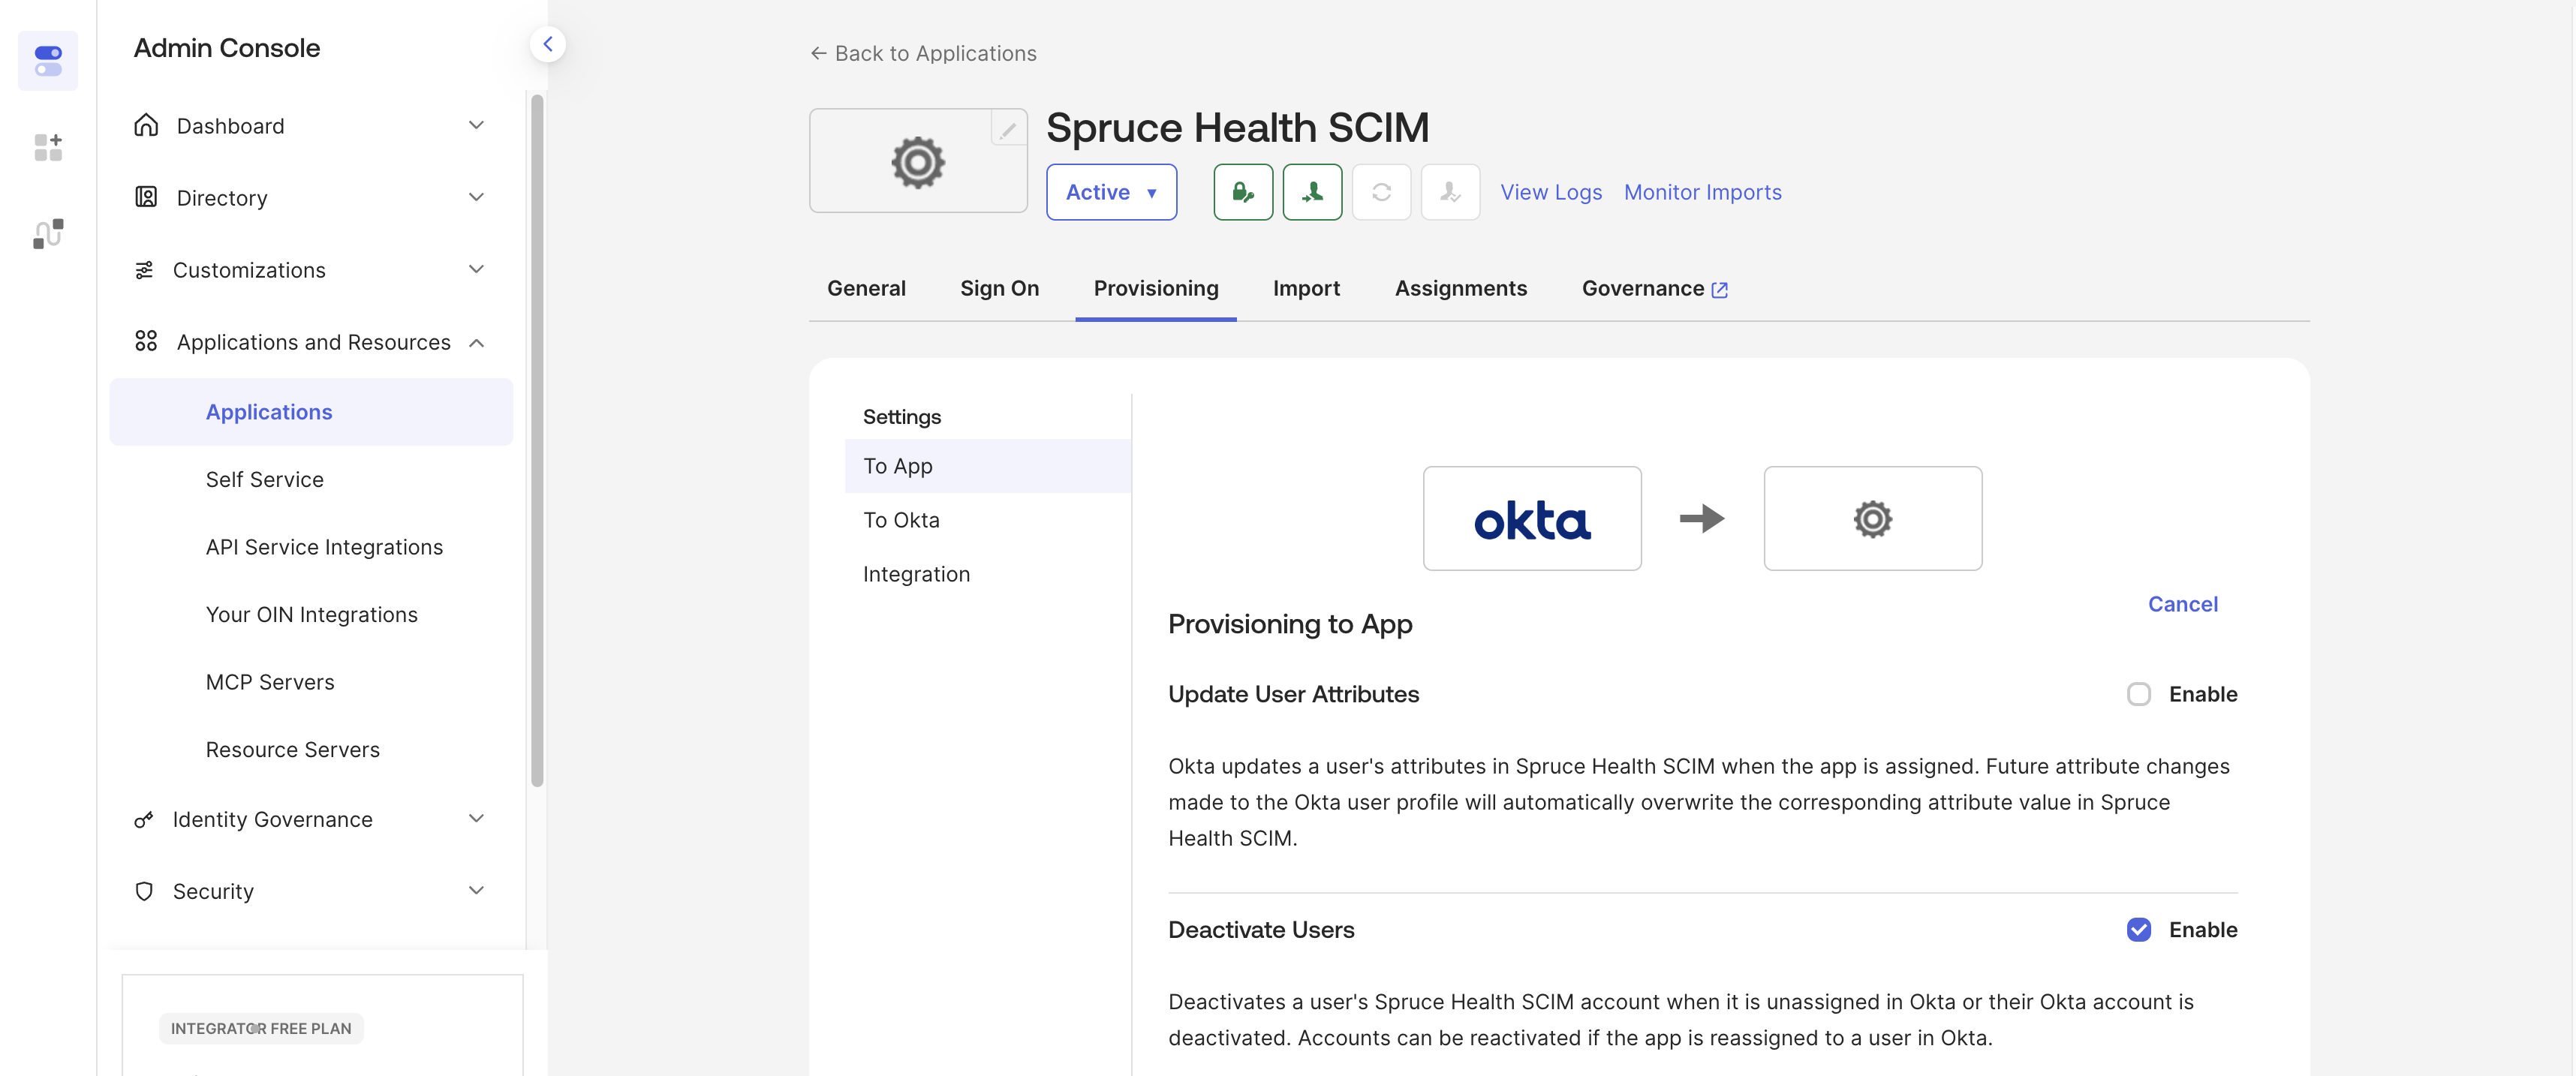Expand the Customizations menu chevron
The height and width of the screenshot is (1076, 2576).
point(476,269)
